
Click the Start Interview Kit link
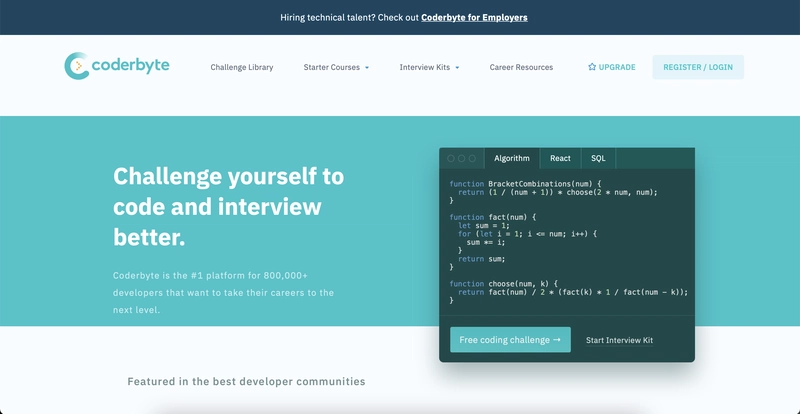619,340
